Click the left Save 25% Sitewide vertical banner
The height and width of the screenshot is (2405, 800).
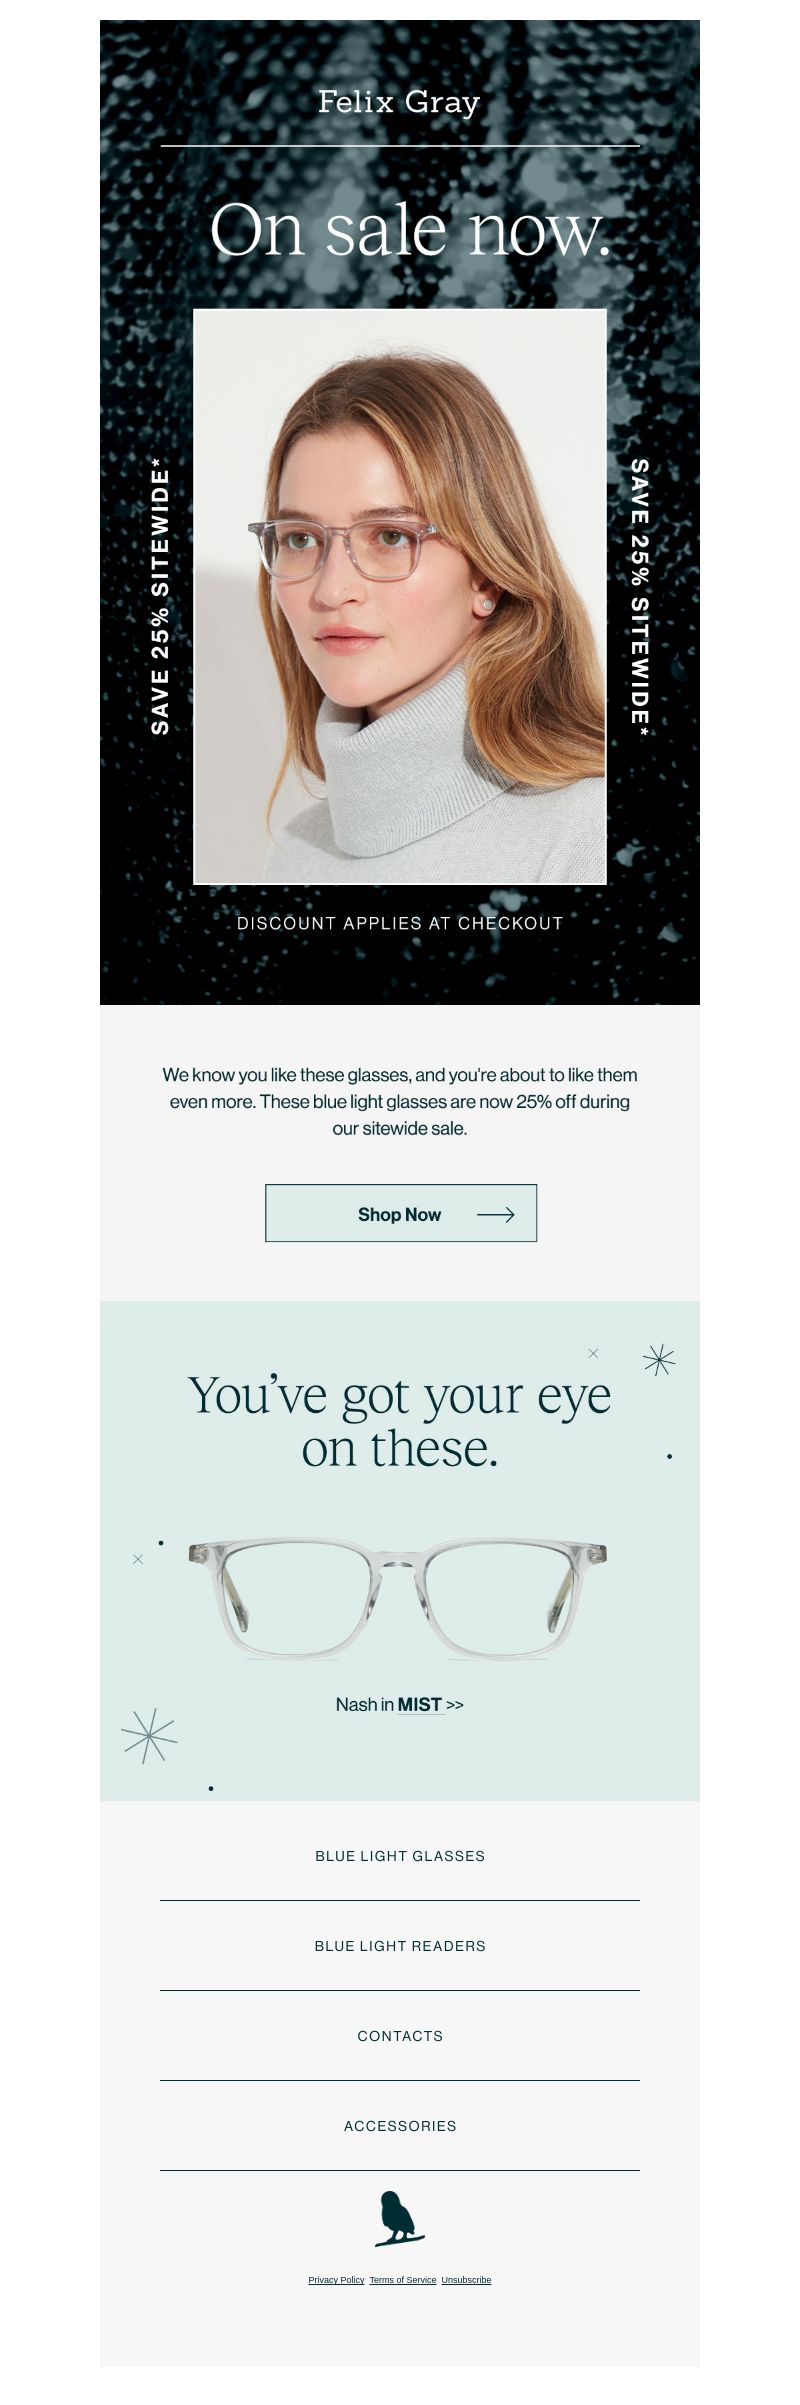click(160, 596)
